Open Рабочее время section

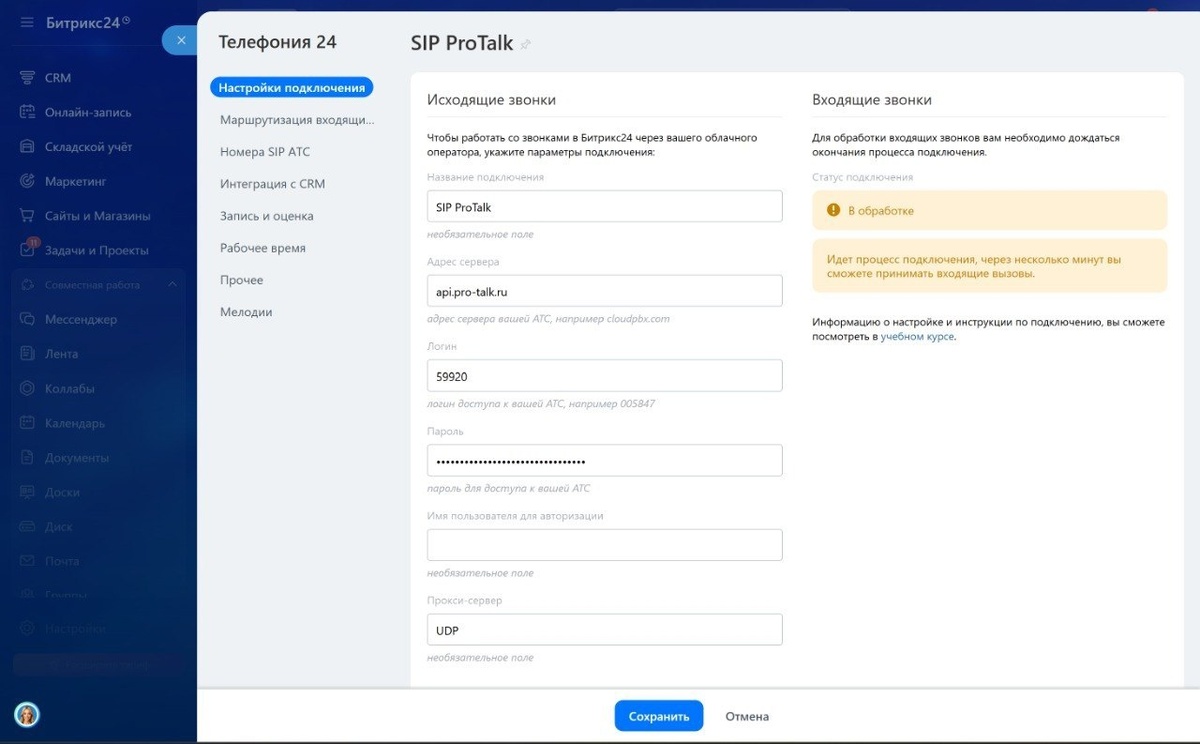click(263, 248)
